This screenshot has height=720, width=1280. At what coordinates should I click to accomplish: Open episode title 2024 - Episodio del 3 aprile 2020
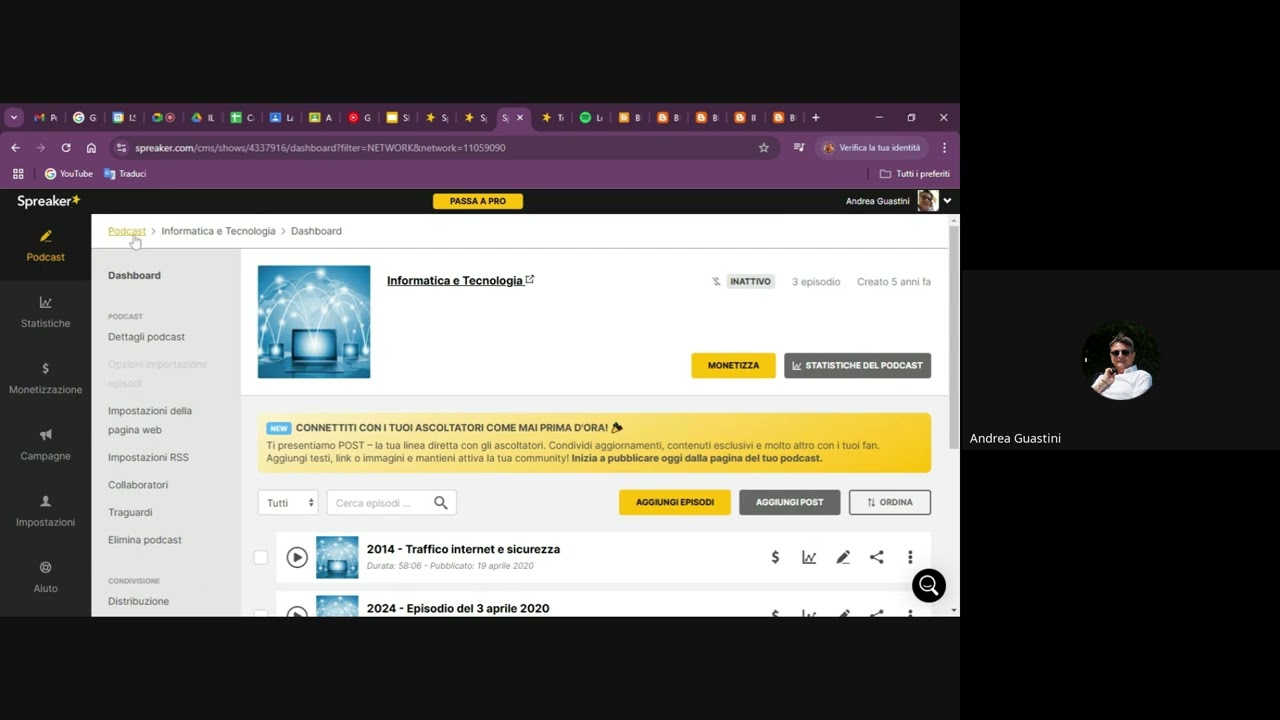[x=458, y=608]
